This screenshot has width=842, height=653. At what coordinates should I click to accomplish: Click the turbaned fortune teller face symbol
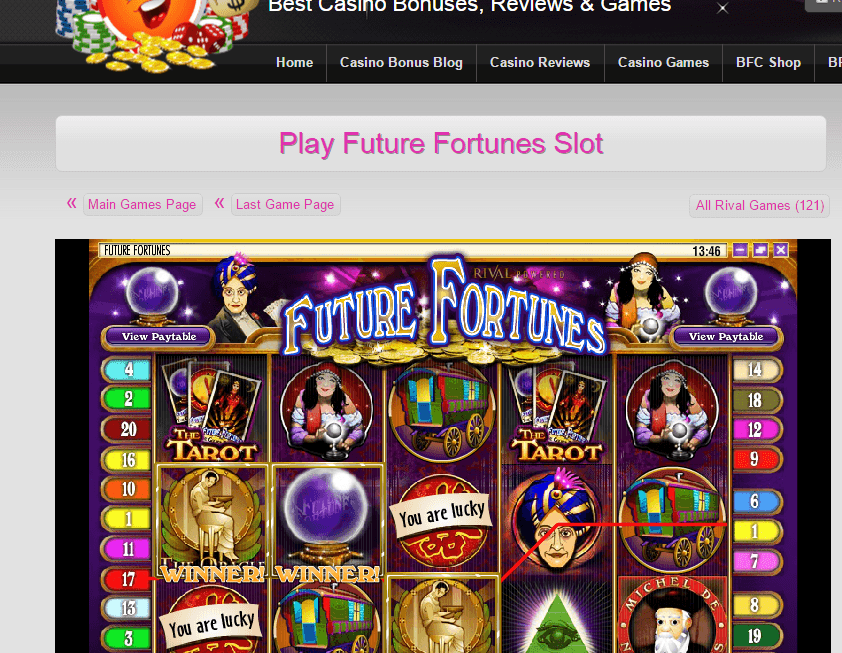point(557,519)
